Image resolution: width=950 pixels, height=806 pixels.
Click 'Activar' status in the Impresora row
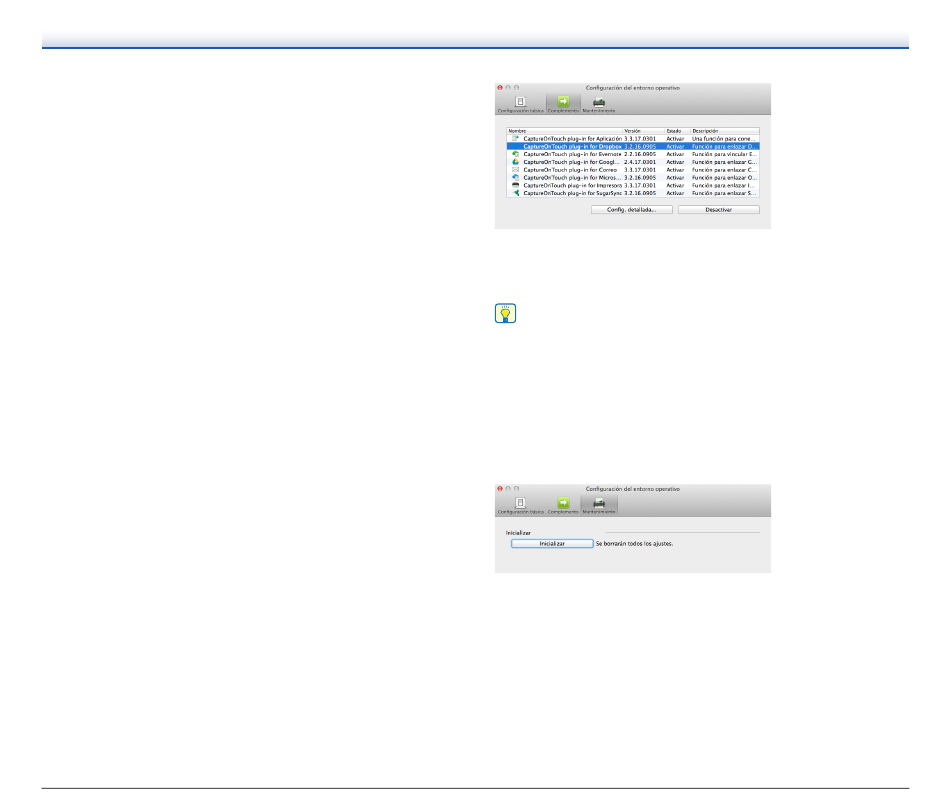click(675, 185)
